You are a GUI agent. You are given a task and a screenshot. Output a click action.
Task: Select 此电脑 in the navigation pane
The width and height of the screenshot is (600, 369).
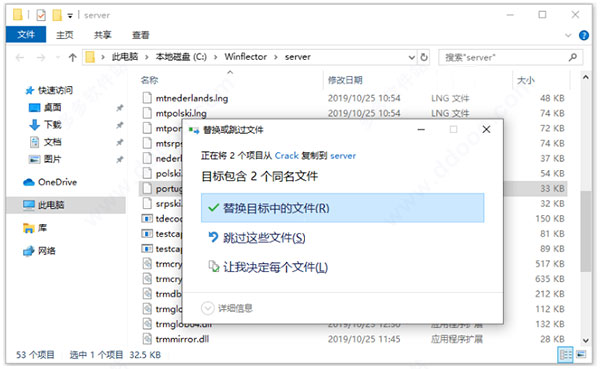(x=66, y=205)
